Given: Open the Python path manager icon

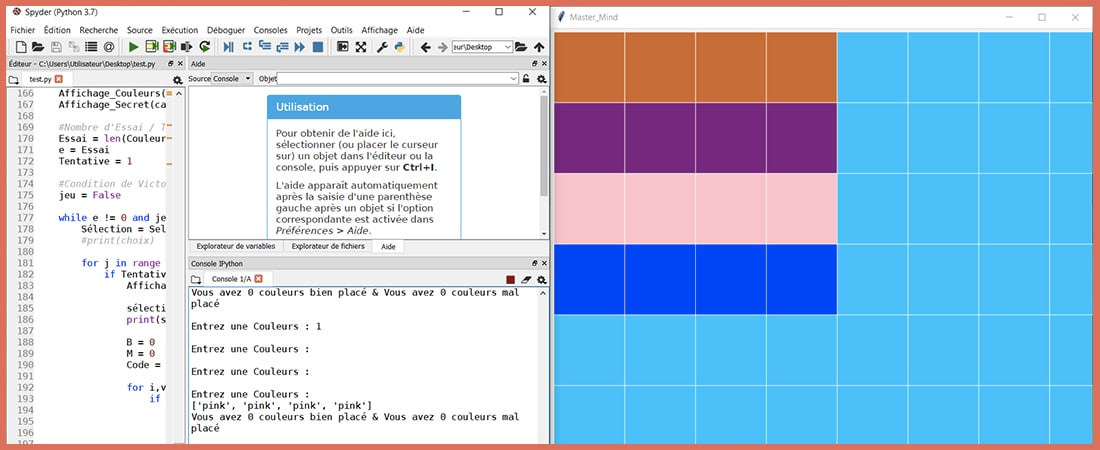Looking at the screenshot, I should 399,47.
